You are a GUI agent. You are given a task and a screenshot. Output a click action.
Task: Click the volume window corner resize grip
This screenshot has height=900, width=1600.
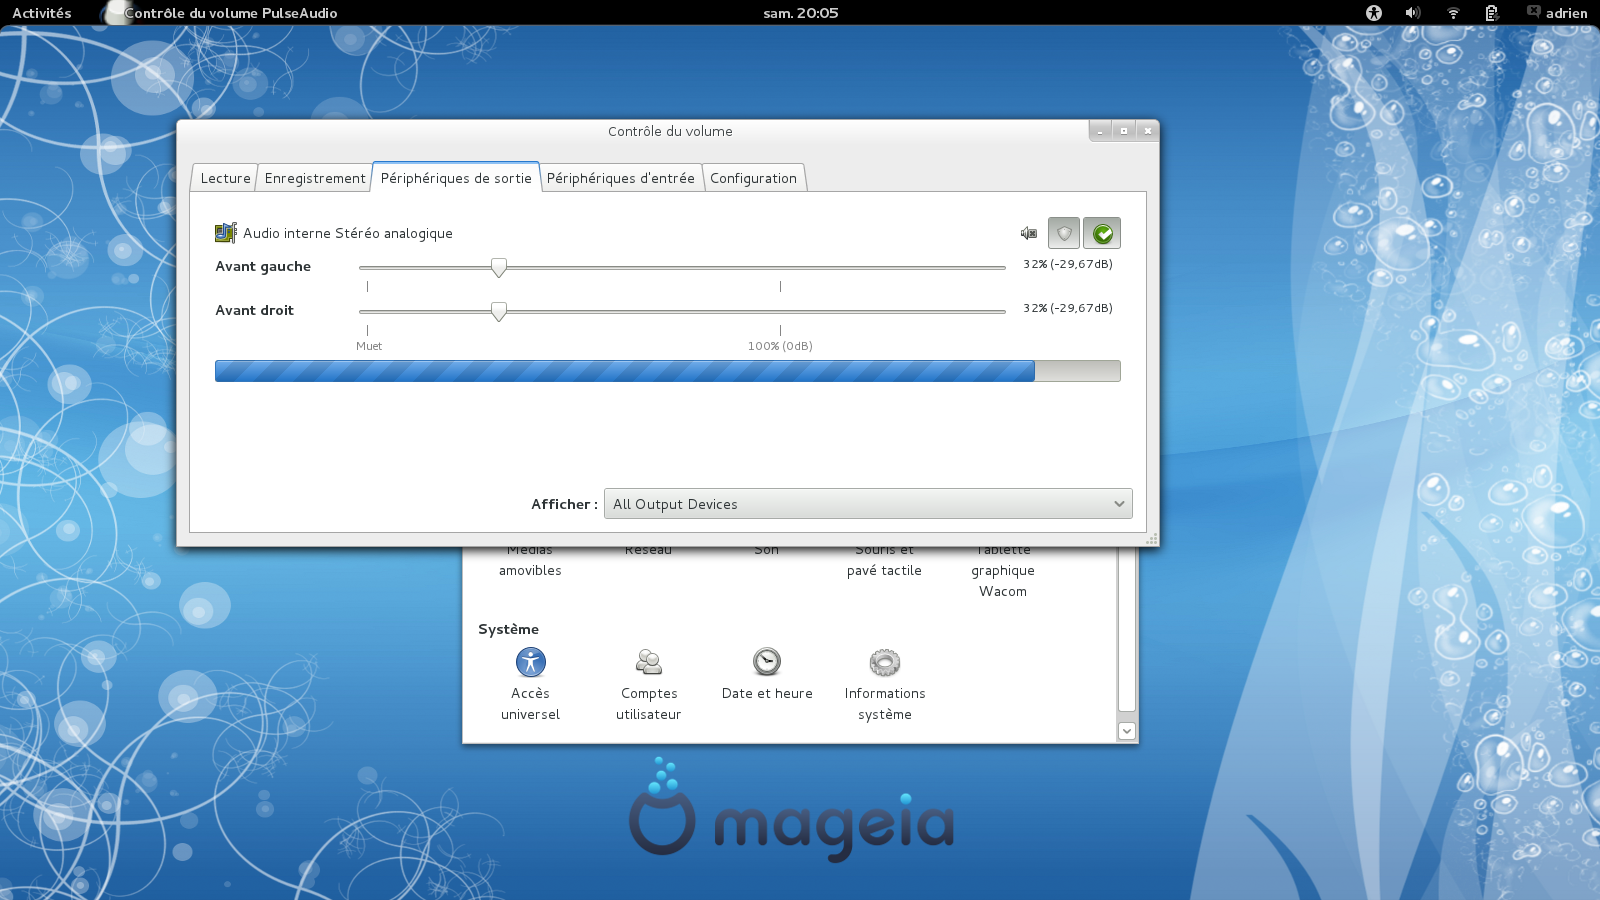click(1152, 539)
